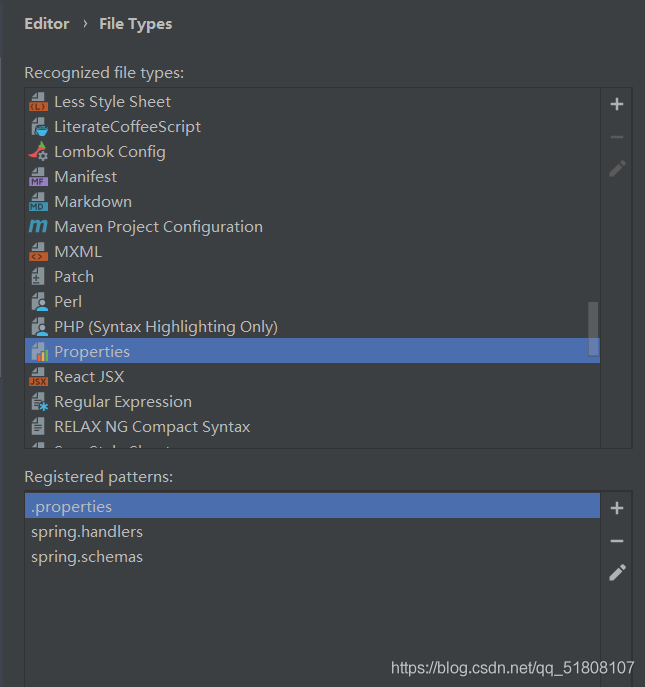
Task: Add a new recognized file type
Action: point(617,104)
